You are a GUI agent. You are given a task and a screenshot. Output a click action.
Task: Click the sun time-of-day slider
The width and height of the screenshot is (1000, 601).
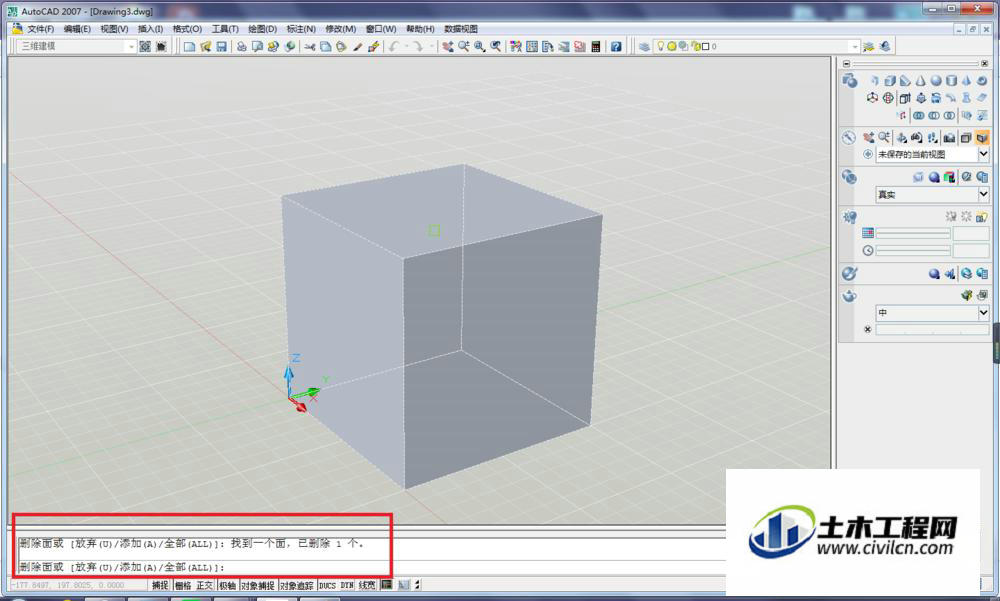pos(913,251)
